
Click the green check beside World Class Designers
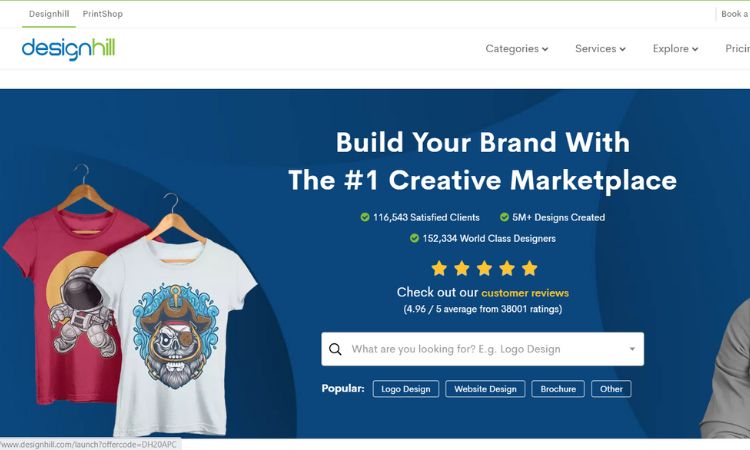[x=414, y=238]
